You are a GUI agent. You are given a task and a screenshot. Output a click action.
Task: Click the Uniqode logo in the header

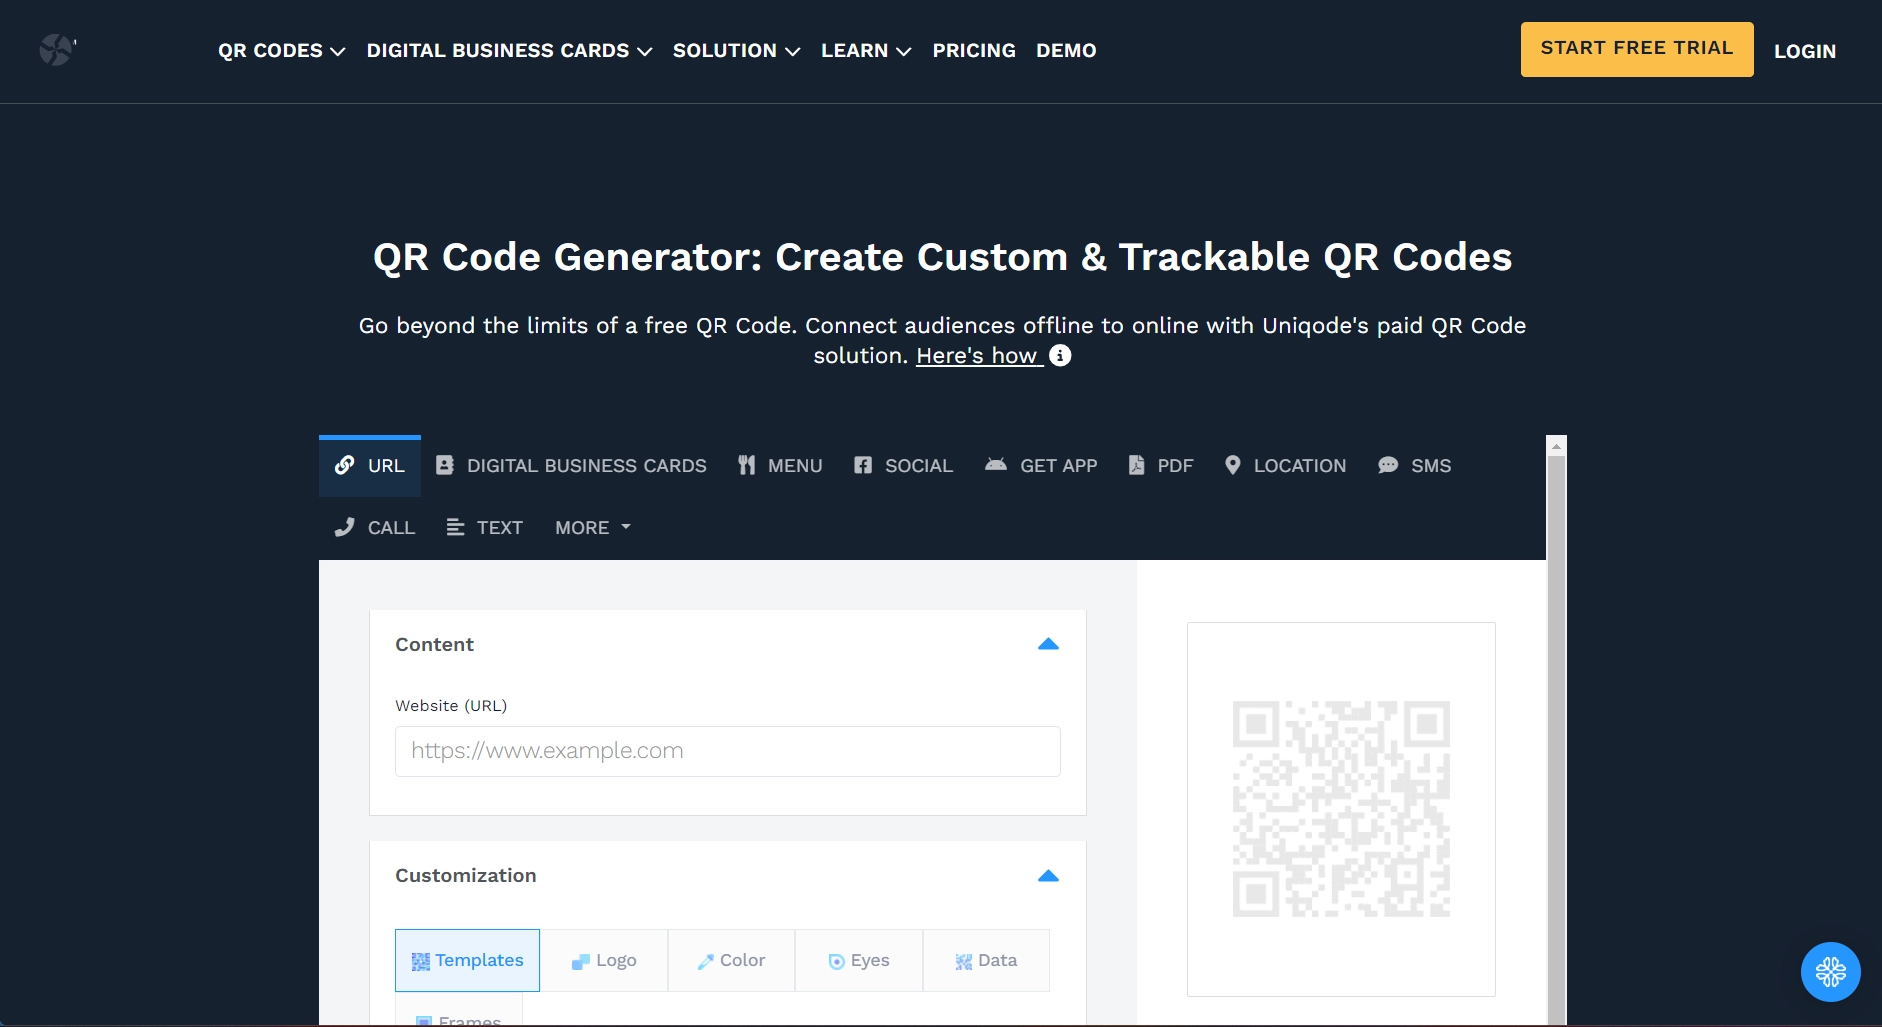[58, 50]
